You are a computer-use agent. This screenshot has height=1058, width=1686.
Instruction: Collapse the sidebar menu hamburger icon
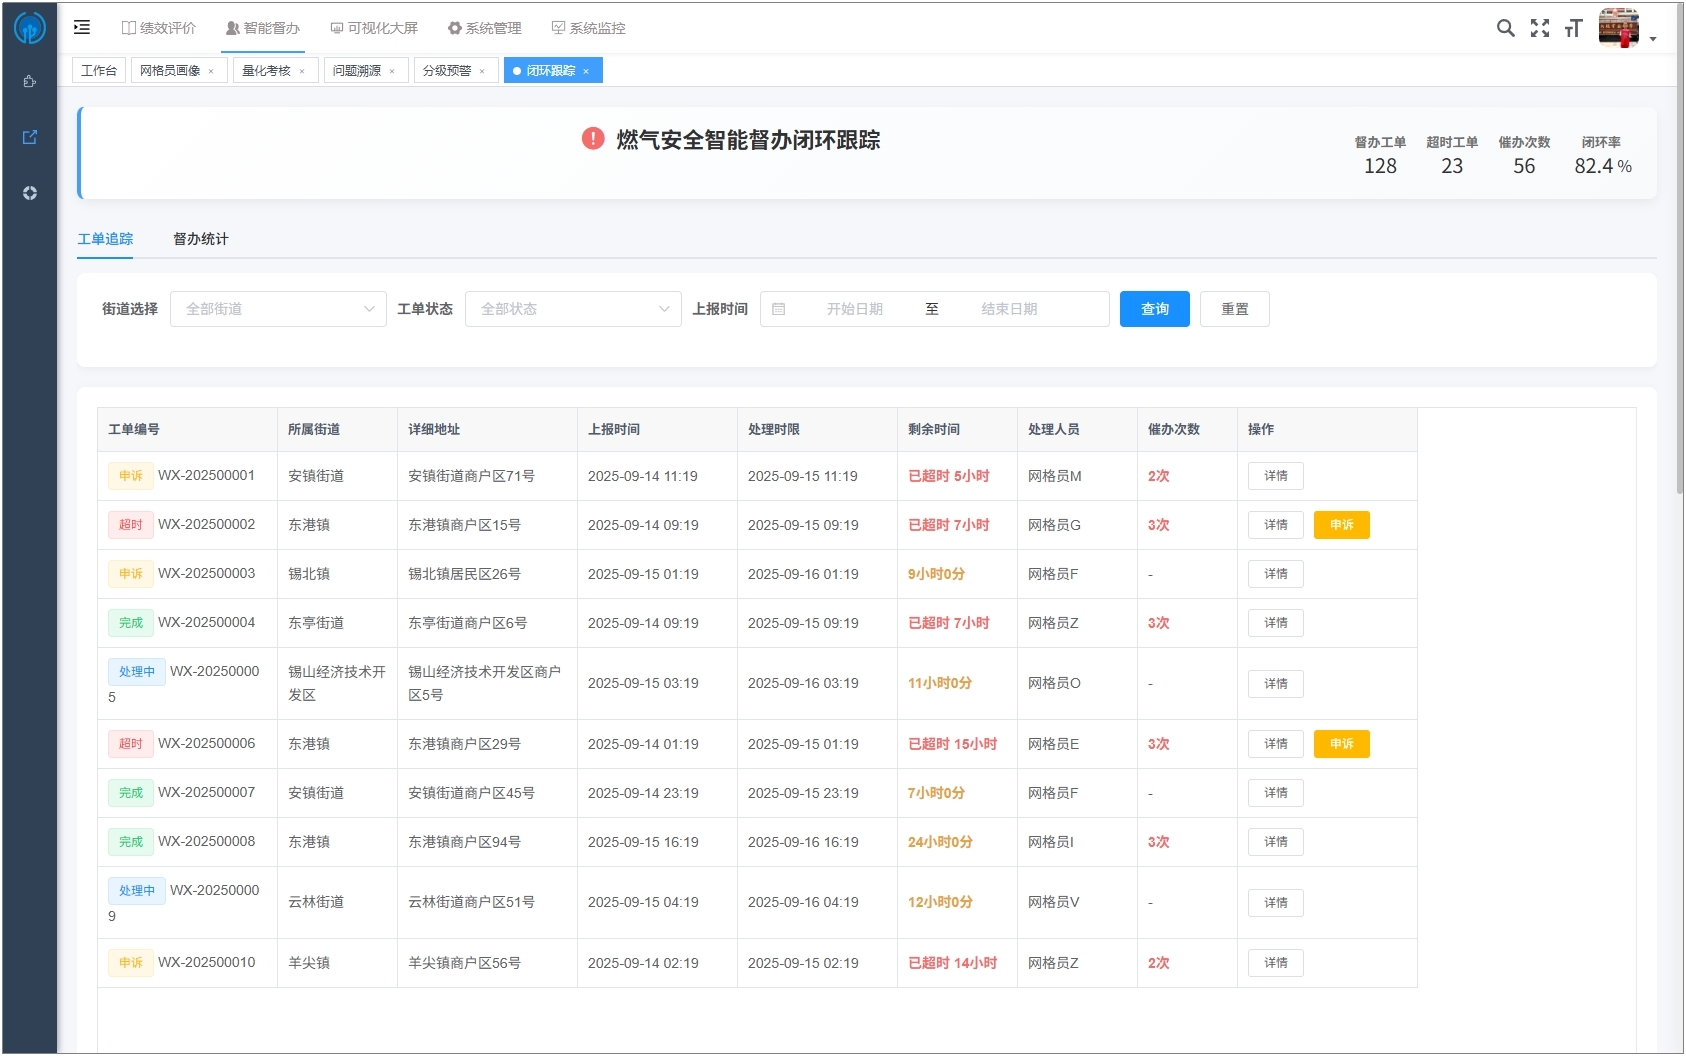(82, 28)
